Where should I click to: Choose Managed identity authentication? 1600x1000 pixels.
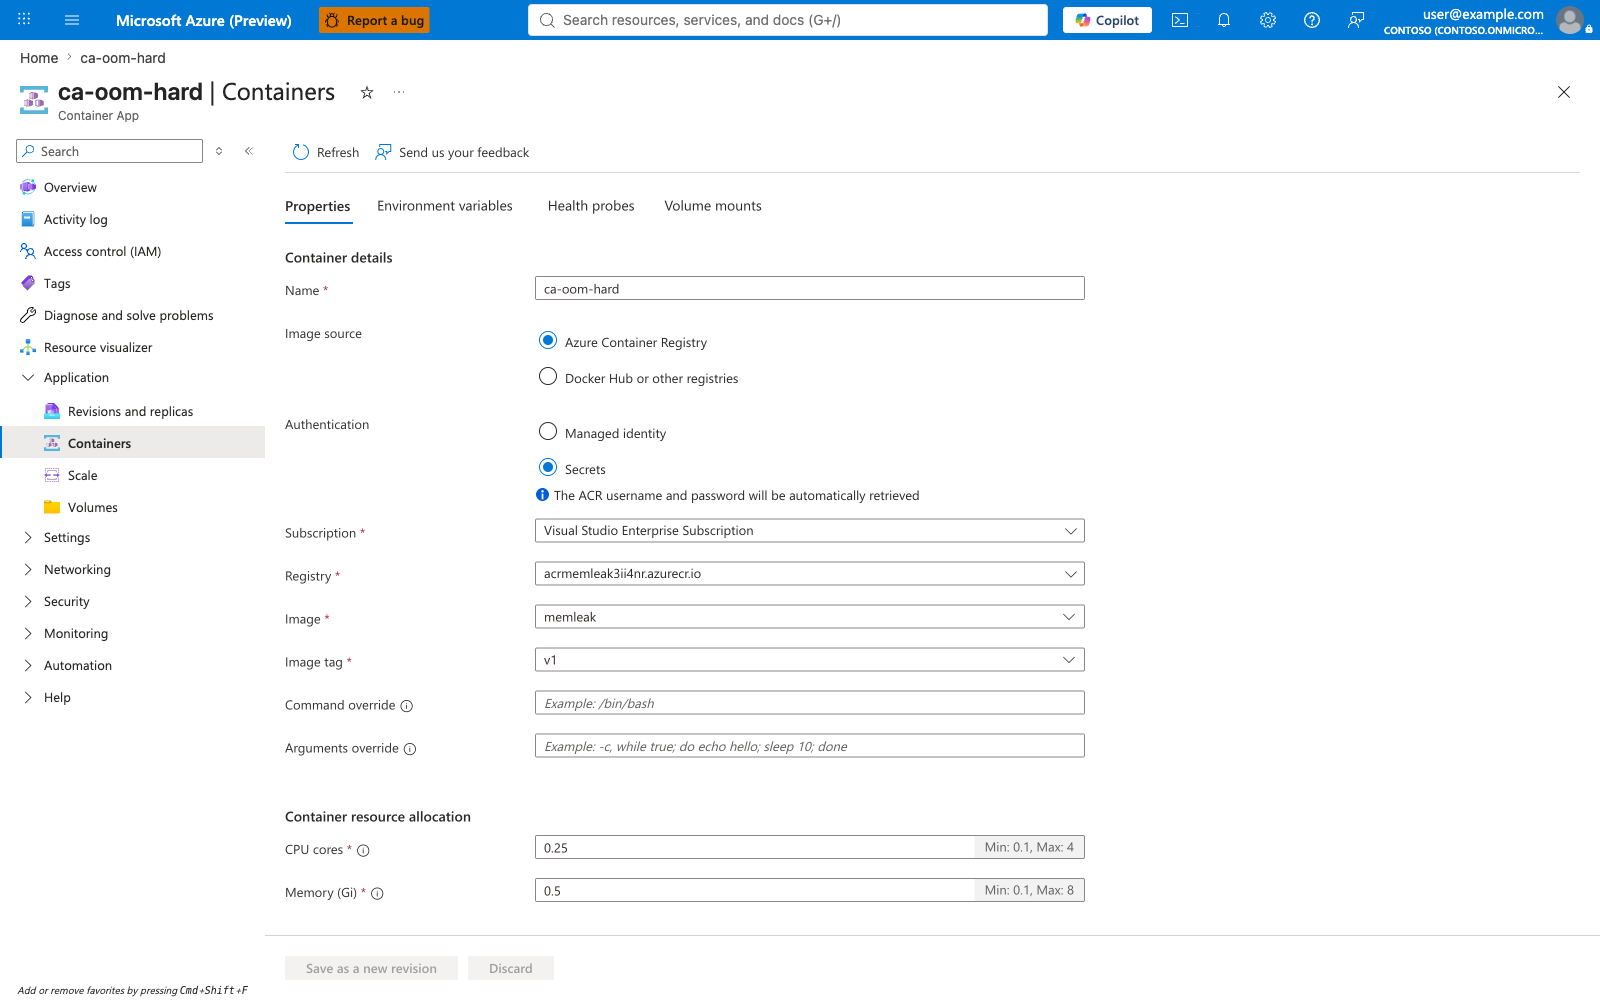(x=548, y=432)
